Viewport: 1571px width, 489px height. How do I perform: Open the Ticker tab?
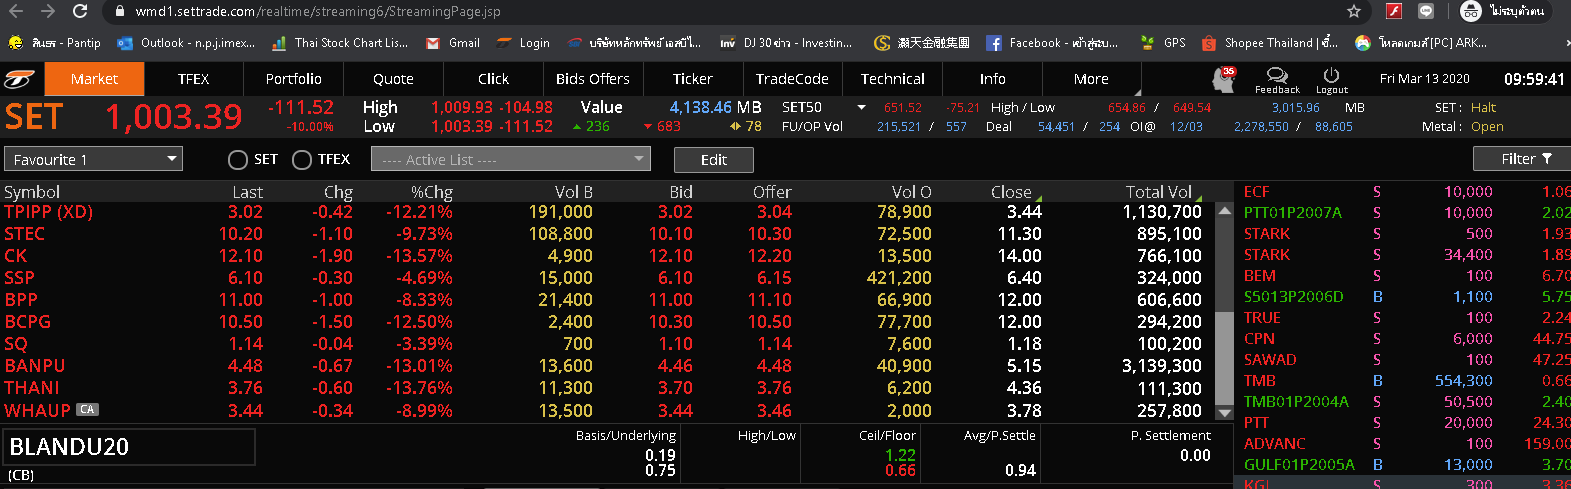pos(693,79)
